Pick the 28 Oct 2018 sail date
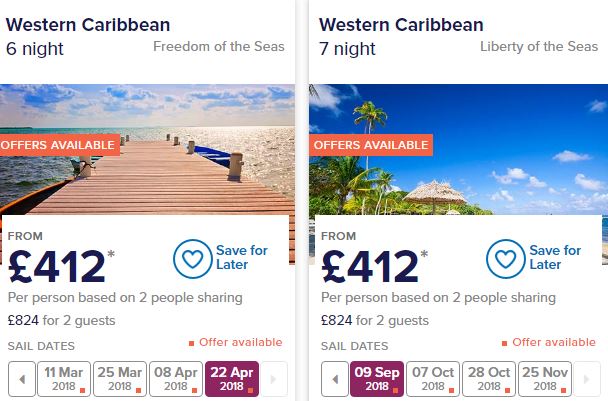 coord(488,379)
